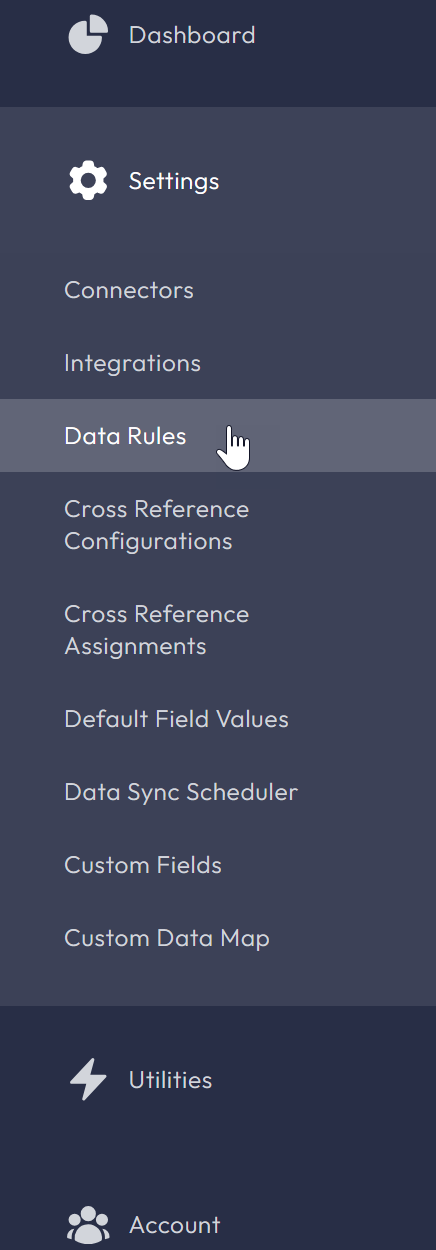Navigate to Default Field Values

tap(176, 719)
